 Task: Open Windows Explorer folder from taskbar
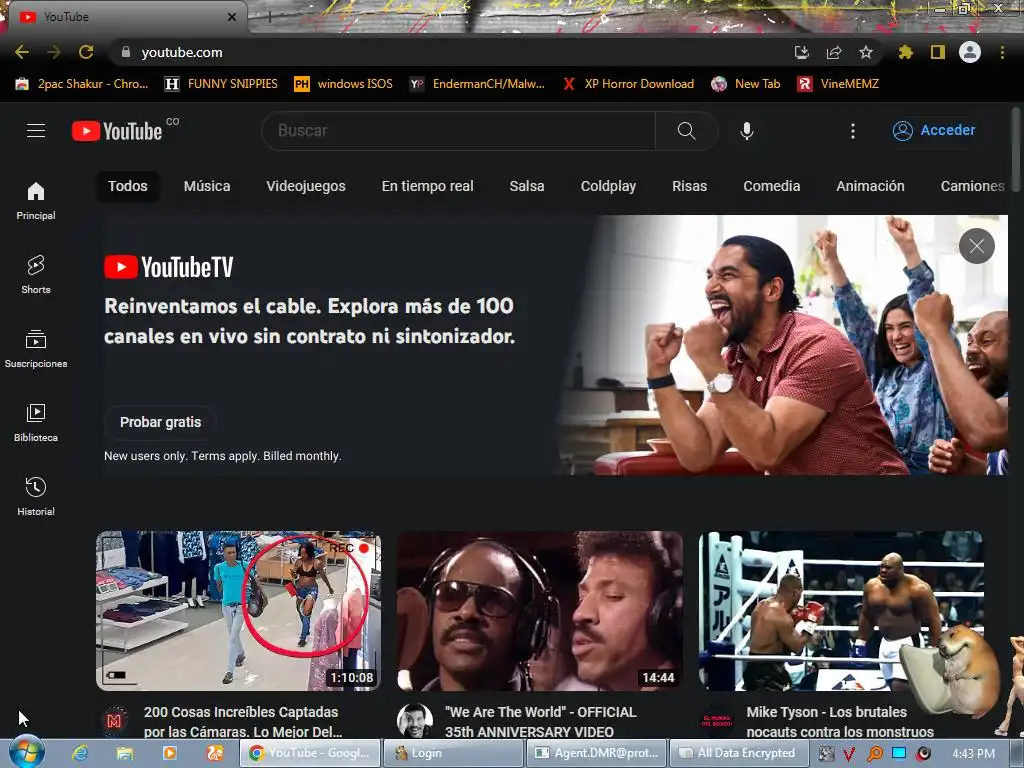[125, 753]
